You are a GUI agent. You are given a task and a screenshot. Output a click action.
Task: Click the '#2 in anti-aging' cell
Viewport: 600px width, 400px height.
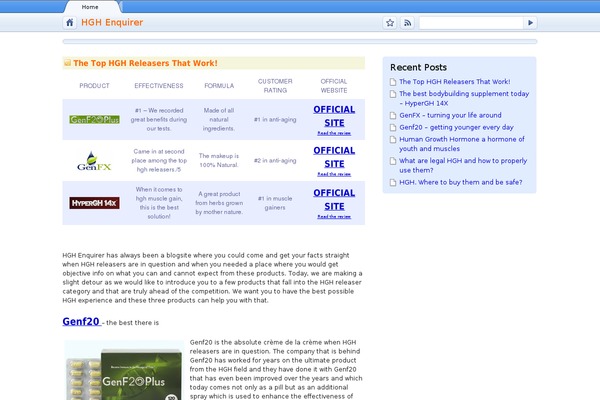(x=275, y=160)
